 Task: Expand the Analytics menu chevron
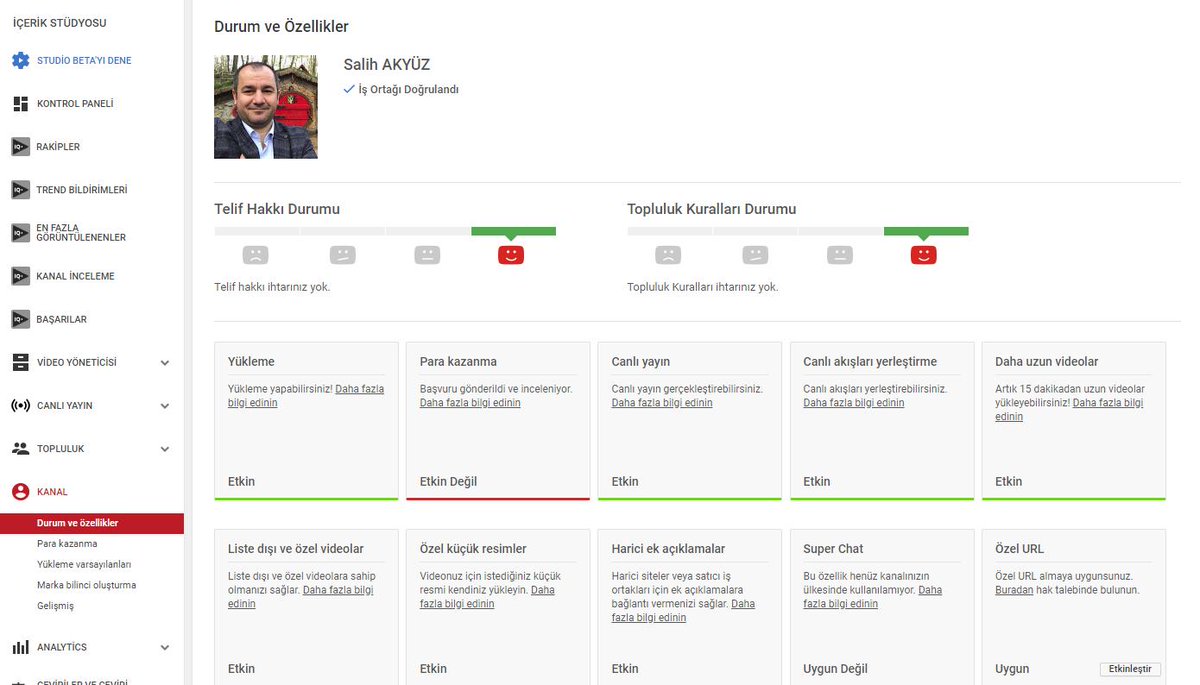(x=165, y=648)
